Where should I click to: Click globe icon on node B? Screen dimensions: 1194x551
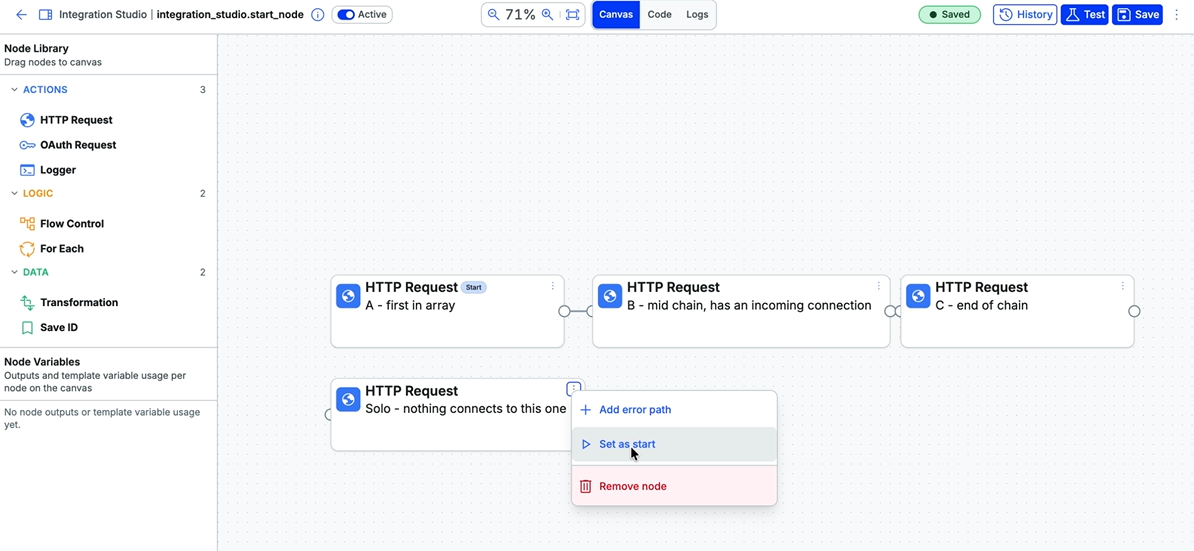(610, 296)
